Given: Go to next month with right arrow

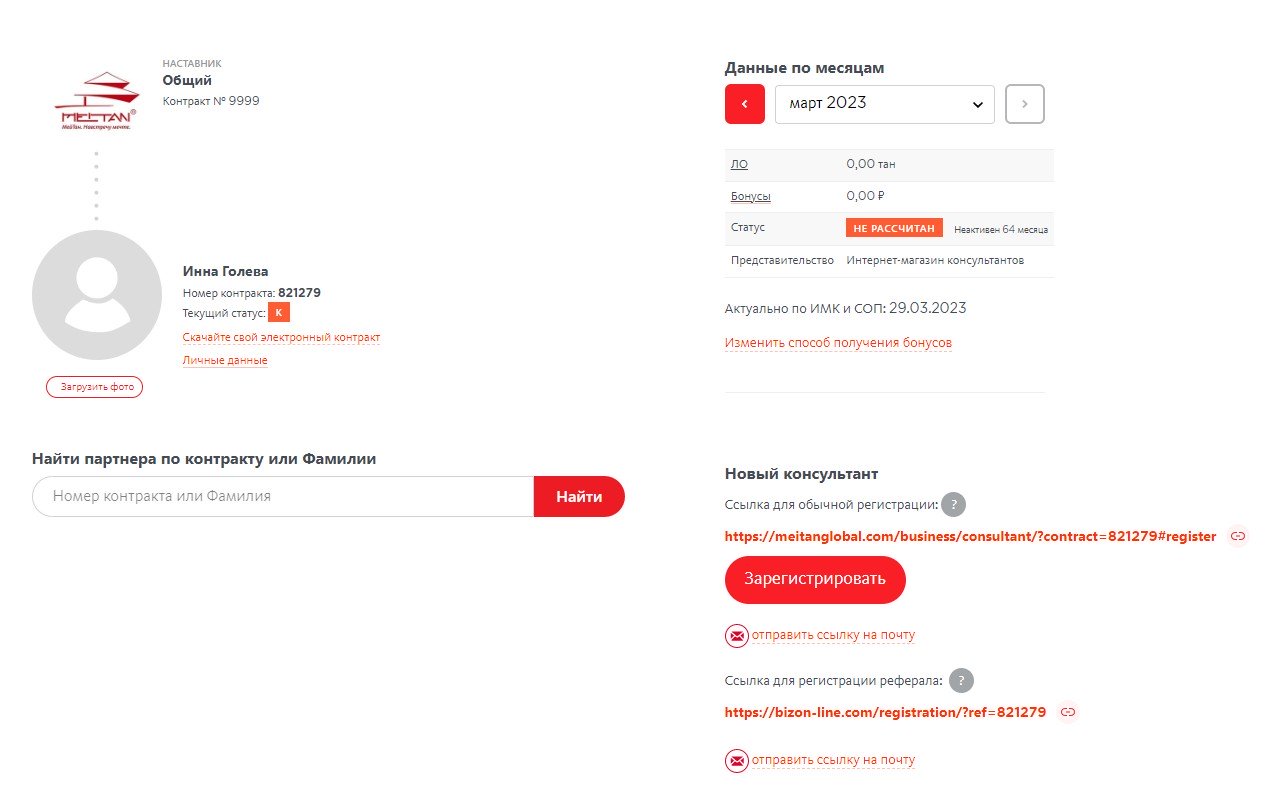Looking at the screenshot, I should coord(1024,104).
